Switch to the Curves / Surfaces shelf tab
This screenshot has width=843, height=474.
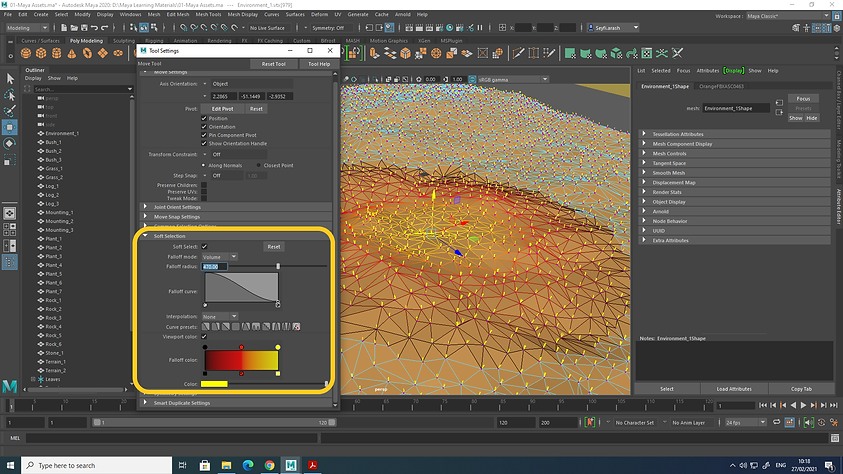tap(40, 40)
